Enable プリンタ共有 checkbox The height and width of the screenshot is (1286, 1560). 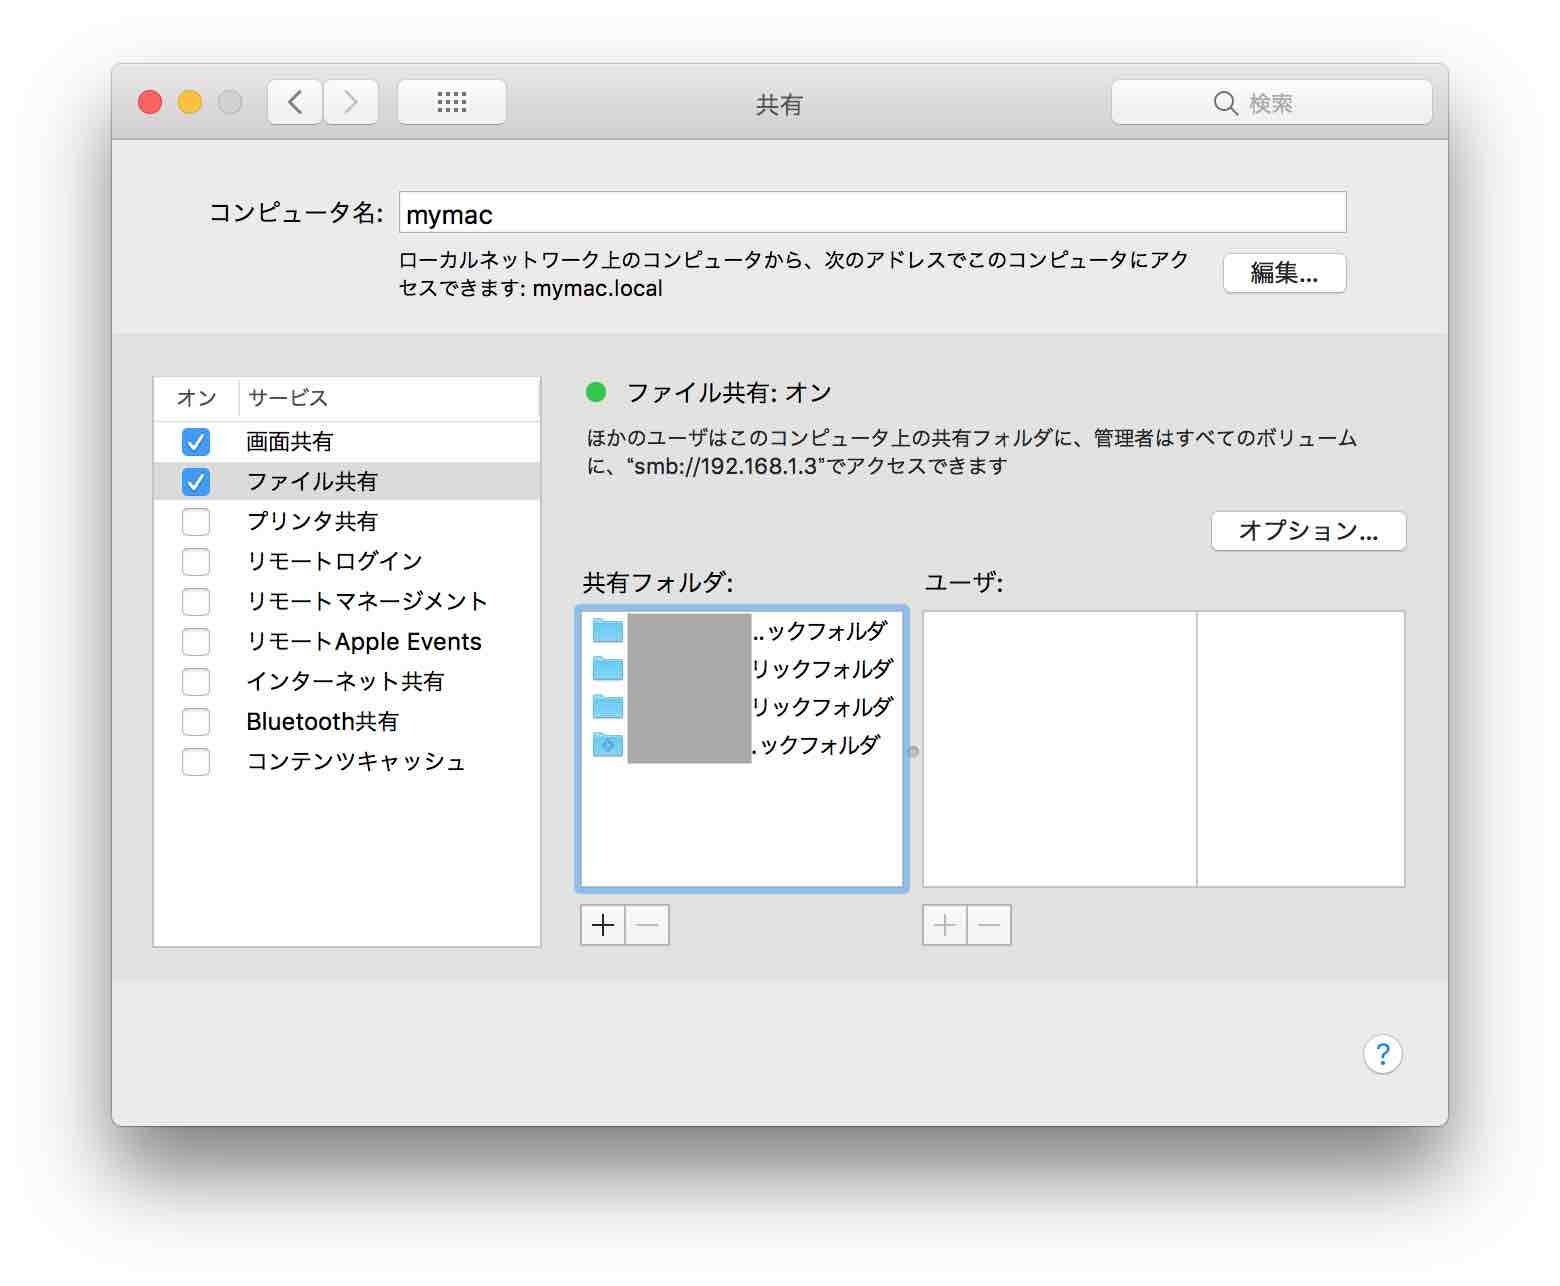click(x=196, y=521)
